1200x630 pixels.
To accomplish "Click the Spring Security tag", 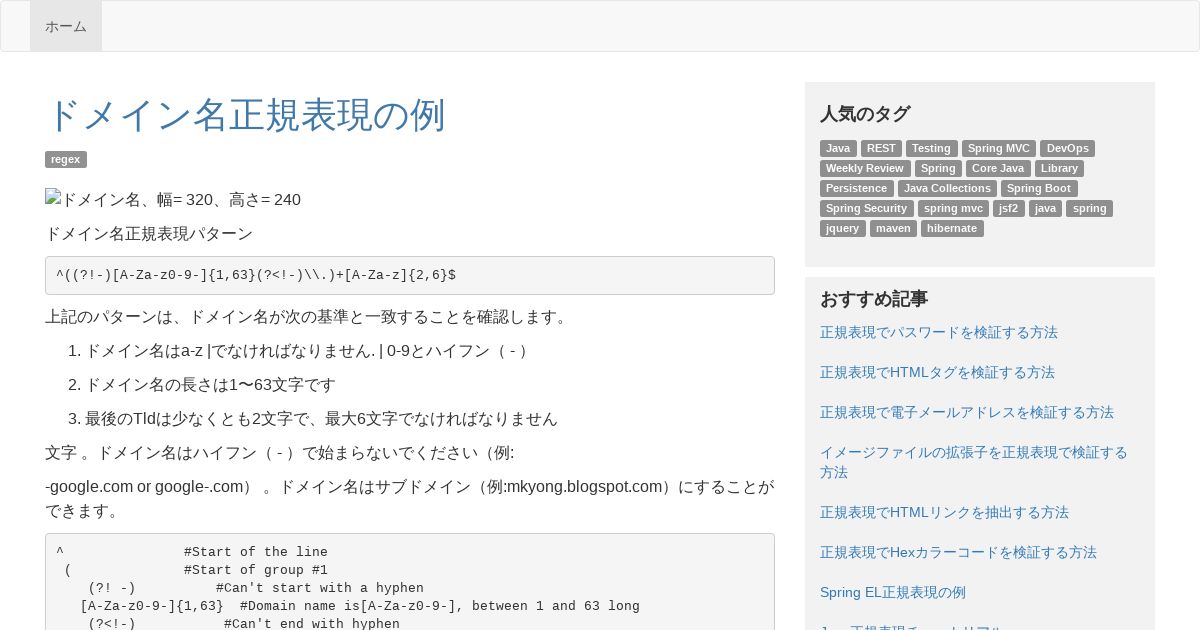I will tap(867, 208).
